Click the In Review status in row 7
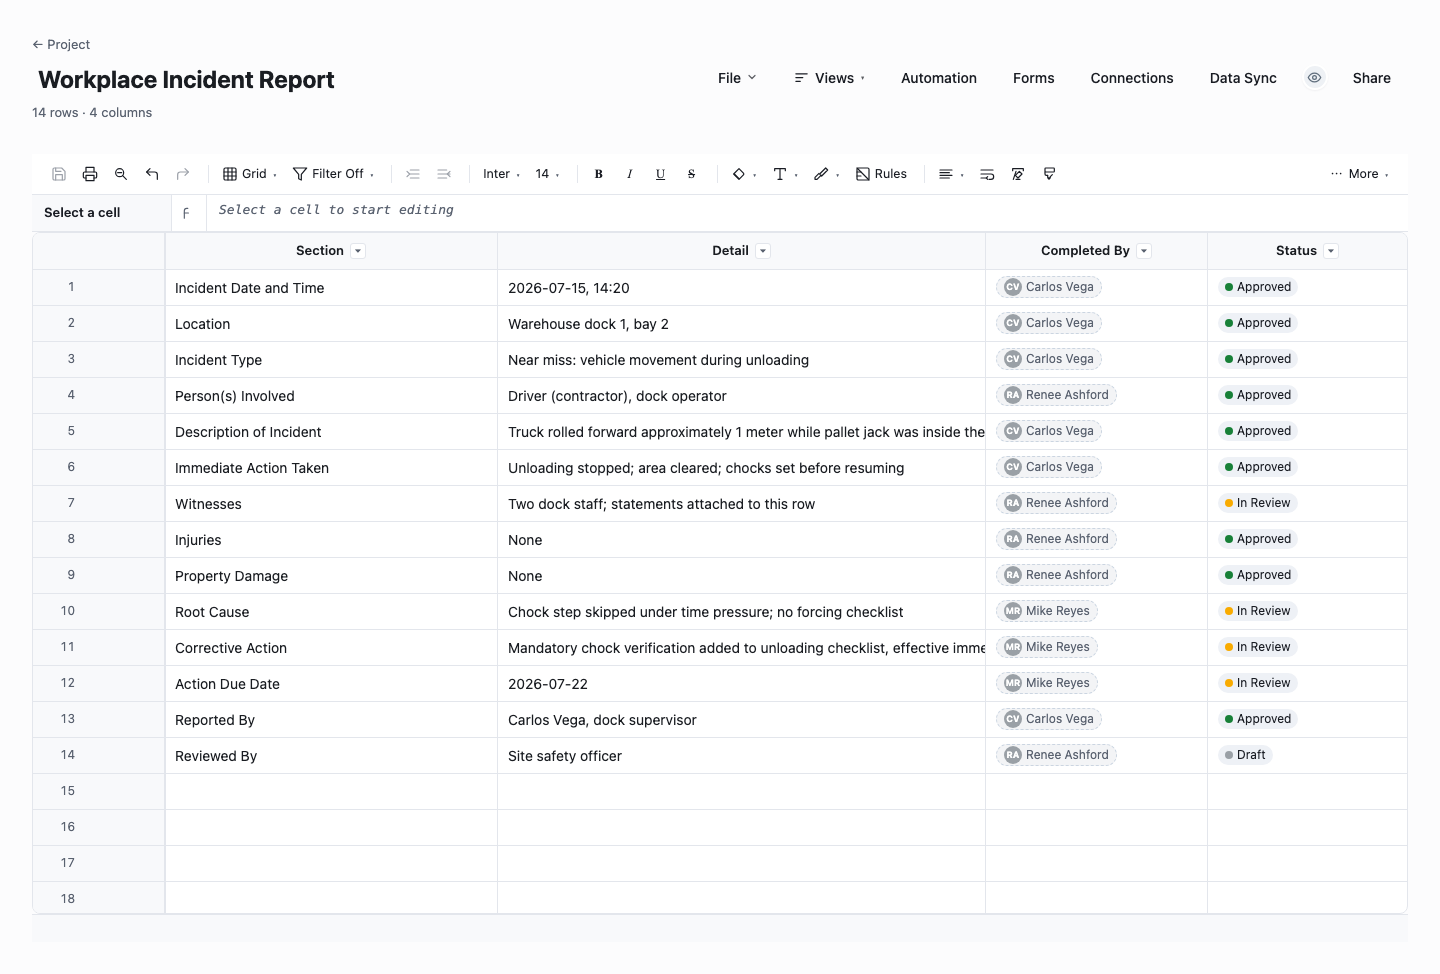Screen dimensions: 1440x974 1258,503
